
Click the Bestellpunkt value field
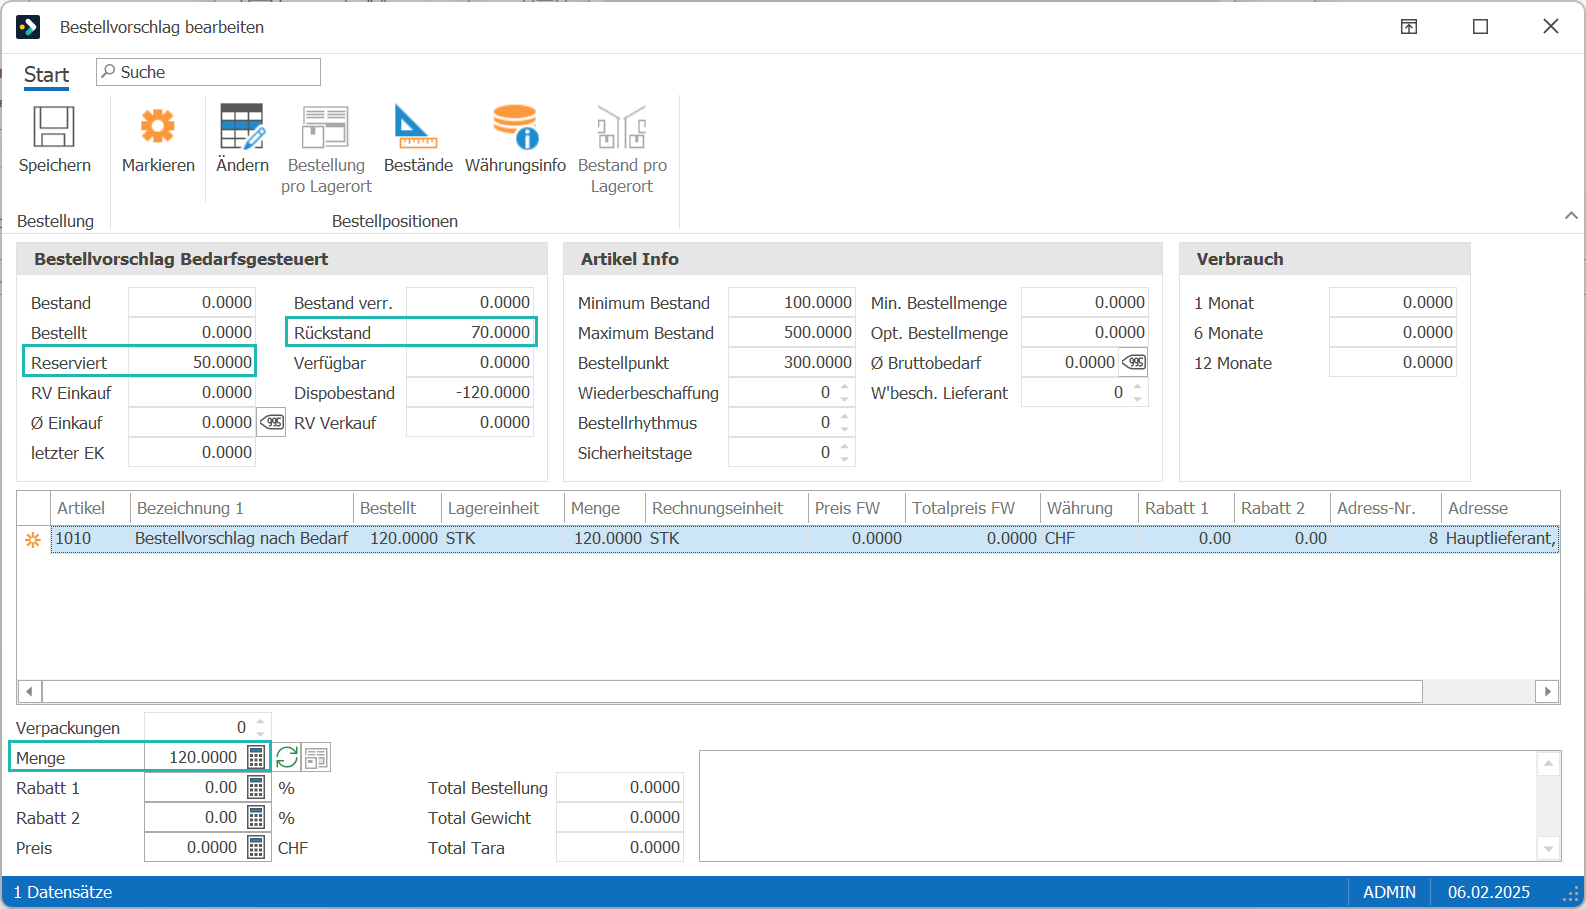pos(791,362)
